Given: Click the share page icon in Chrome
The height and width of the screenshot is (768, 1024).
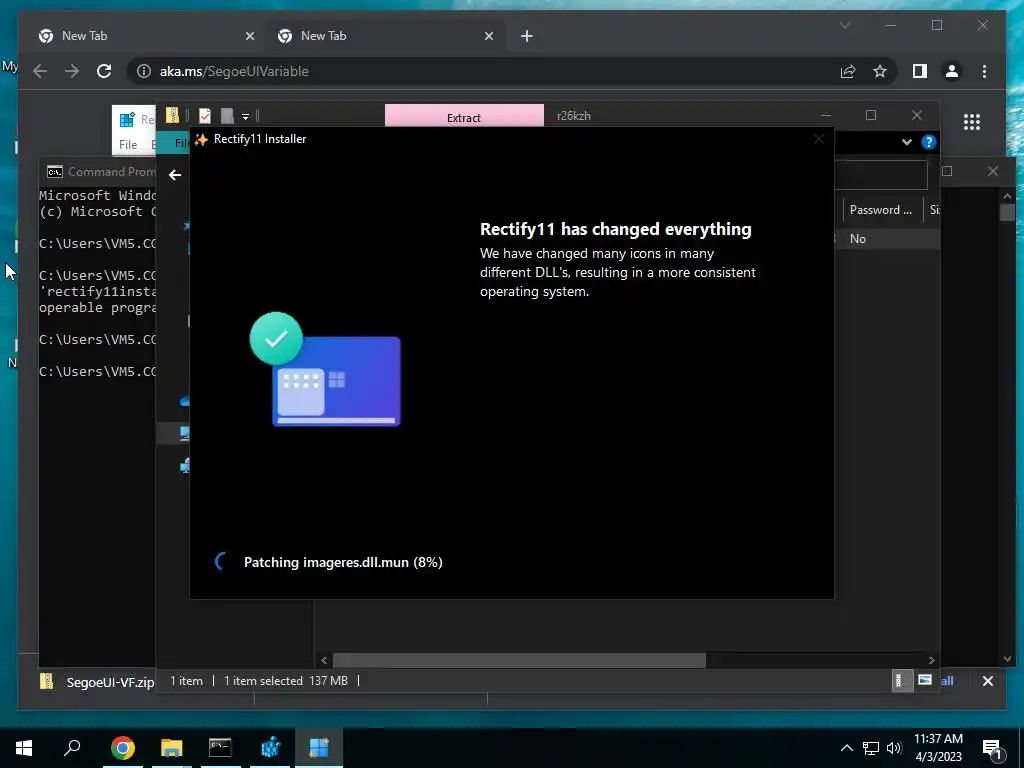Looking at the screenshot, I should pos(848,71).
